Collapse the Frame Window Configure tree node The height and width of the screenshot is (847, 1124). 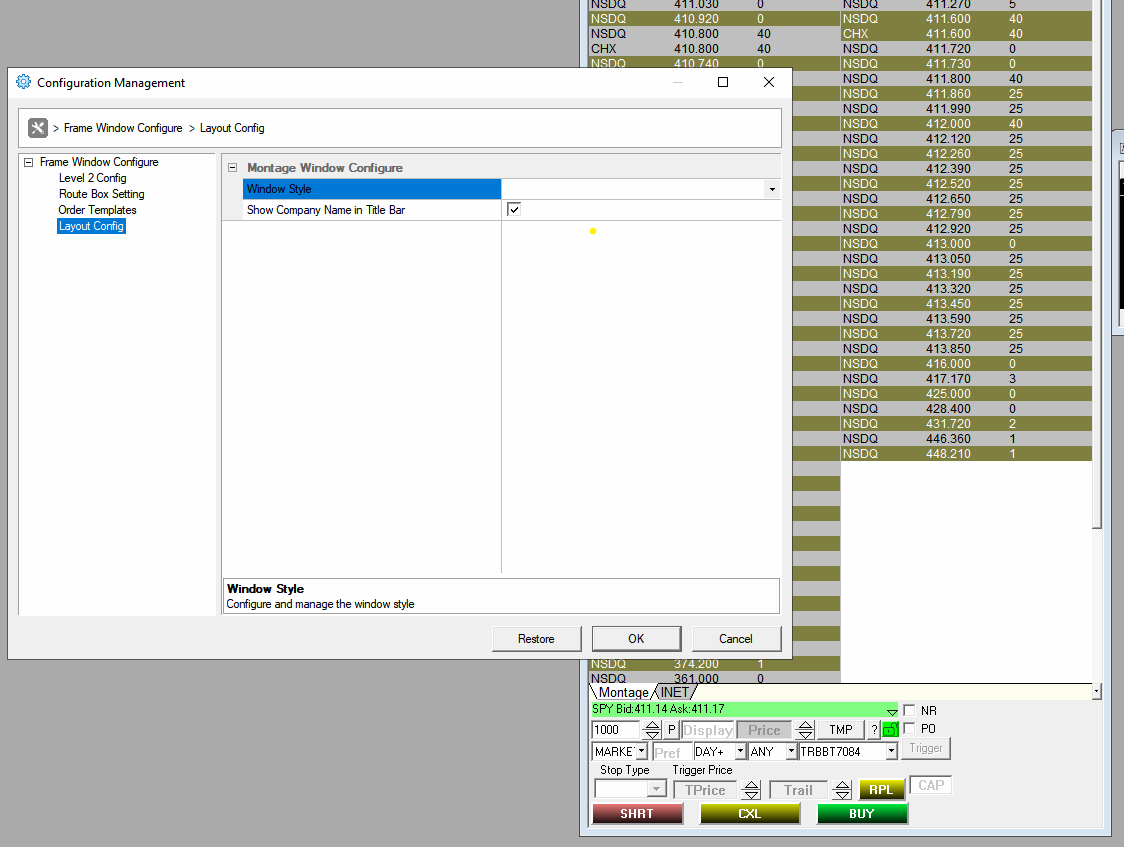coord(29,162)
